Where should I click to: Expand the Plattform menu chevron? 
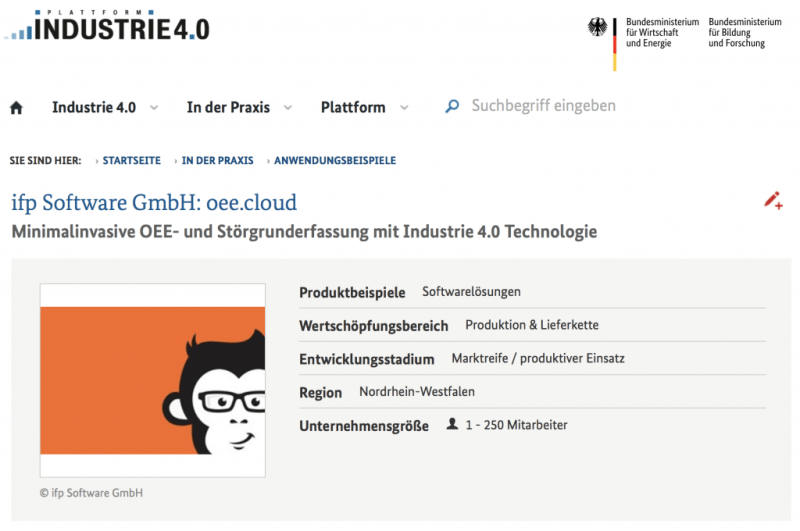[x=404, y=108]
